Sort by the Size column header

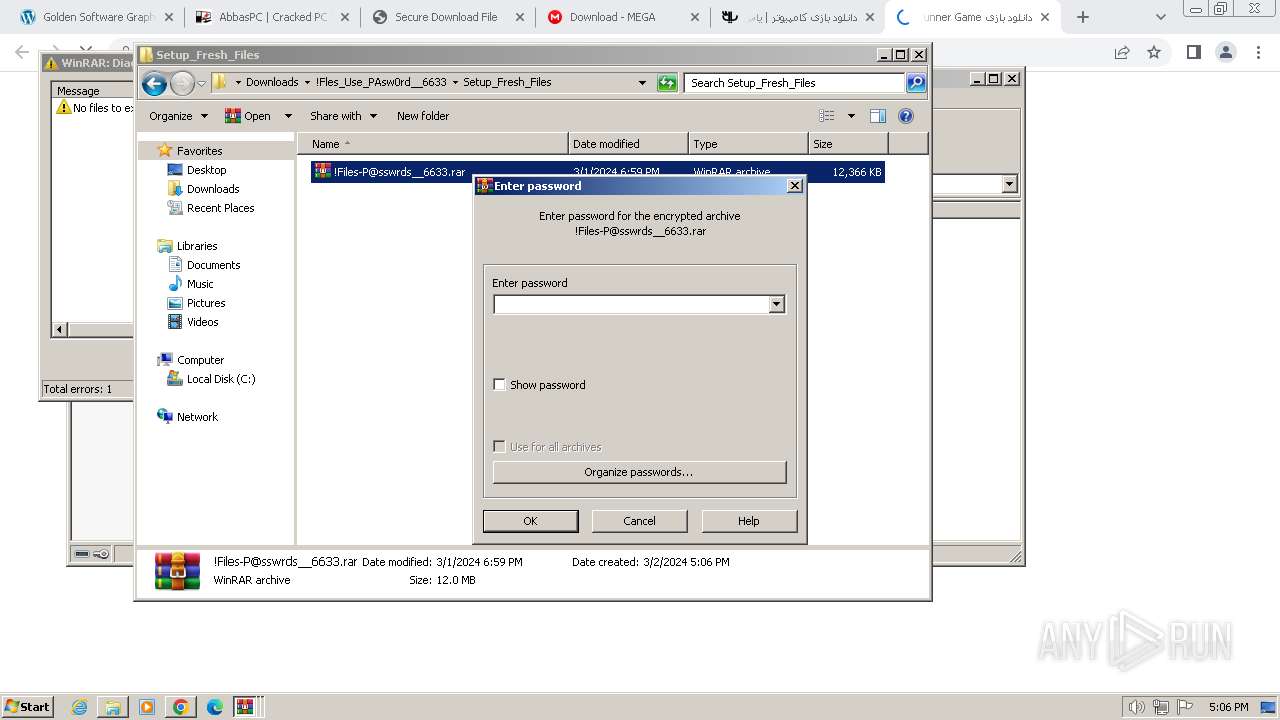click(848, 144)
